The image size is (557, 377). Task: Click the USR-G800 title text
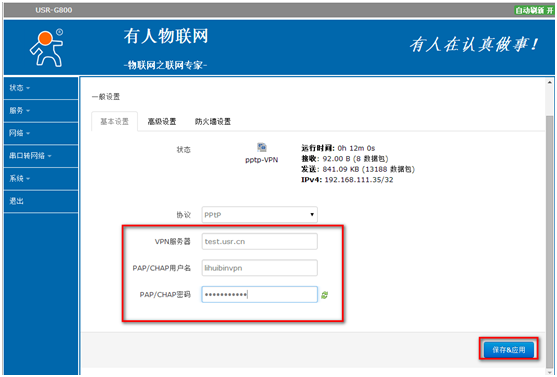click(x=54, y=10)
